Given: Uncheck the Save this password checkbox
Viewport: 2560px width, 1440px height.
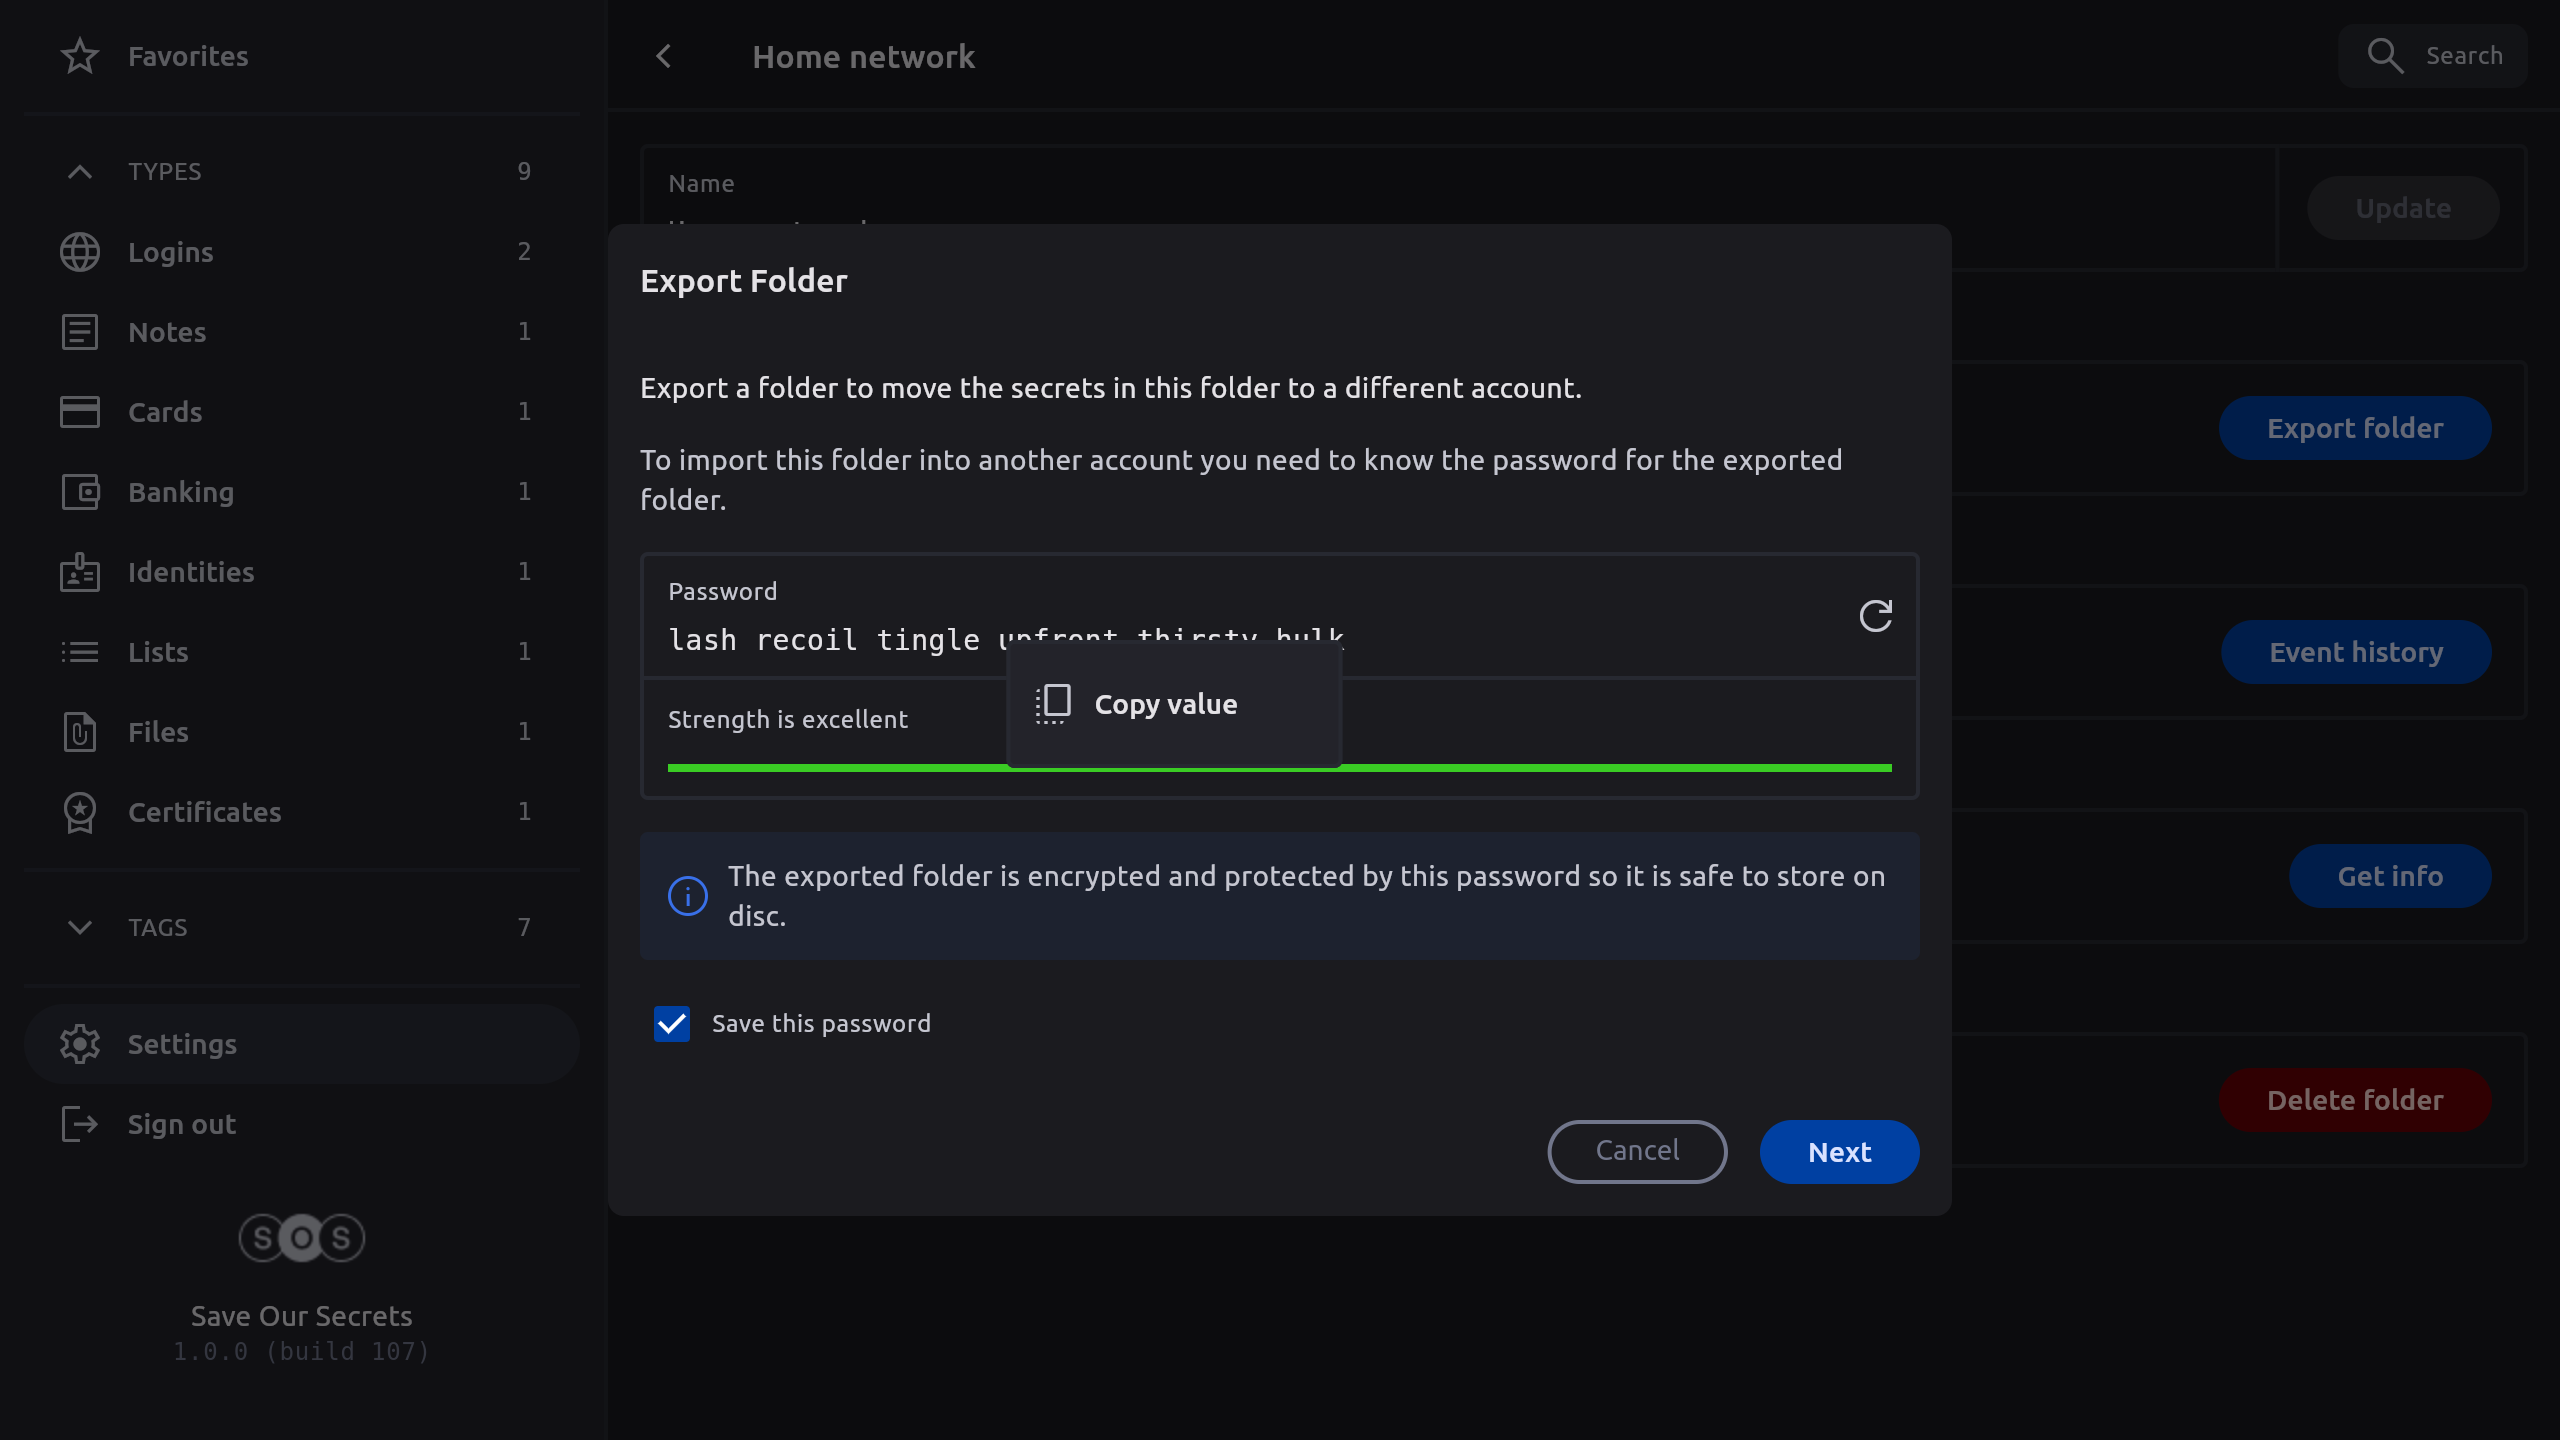Looking at the screenshot, I should [x=672, y=1024].
